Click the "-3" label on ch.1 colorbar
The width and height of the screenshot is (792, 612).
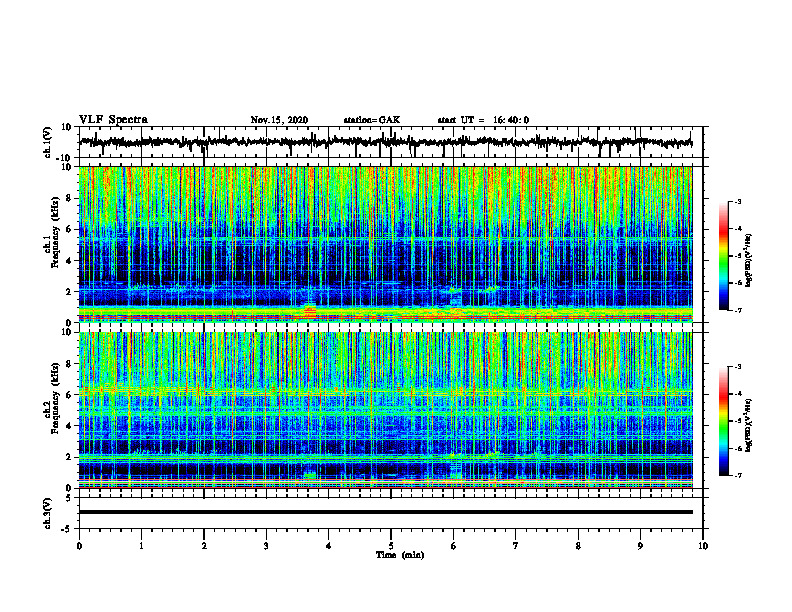tap(737, 201)
